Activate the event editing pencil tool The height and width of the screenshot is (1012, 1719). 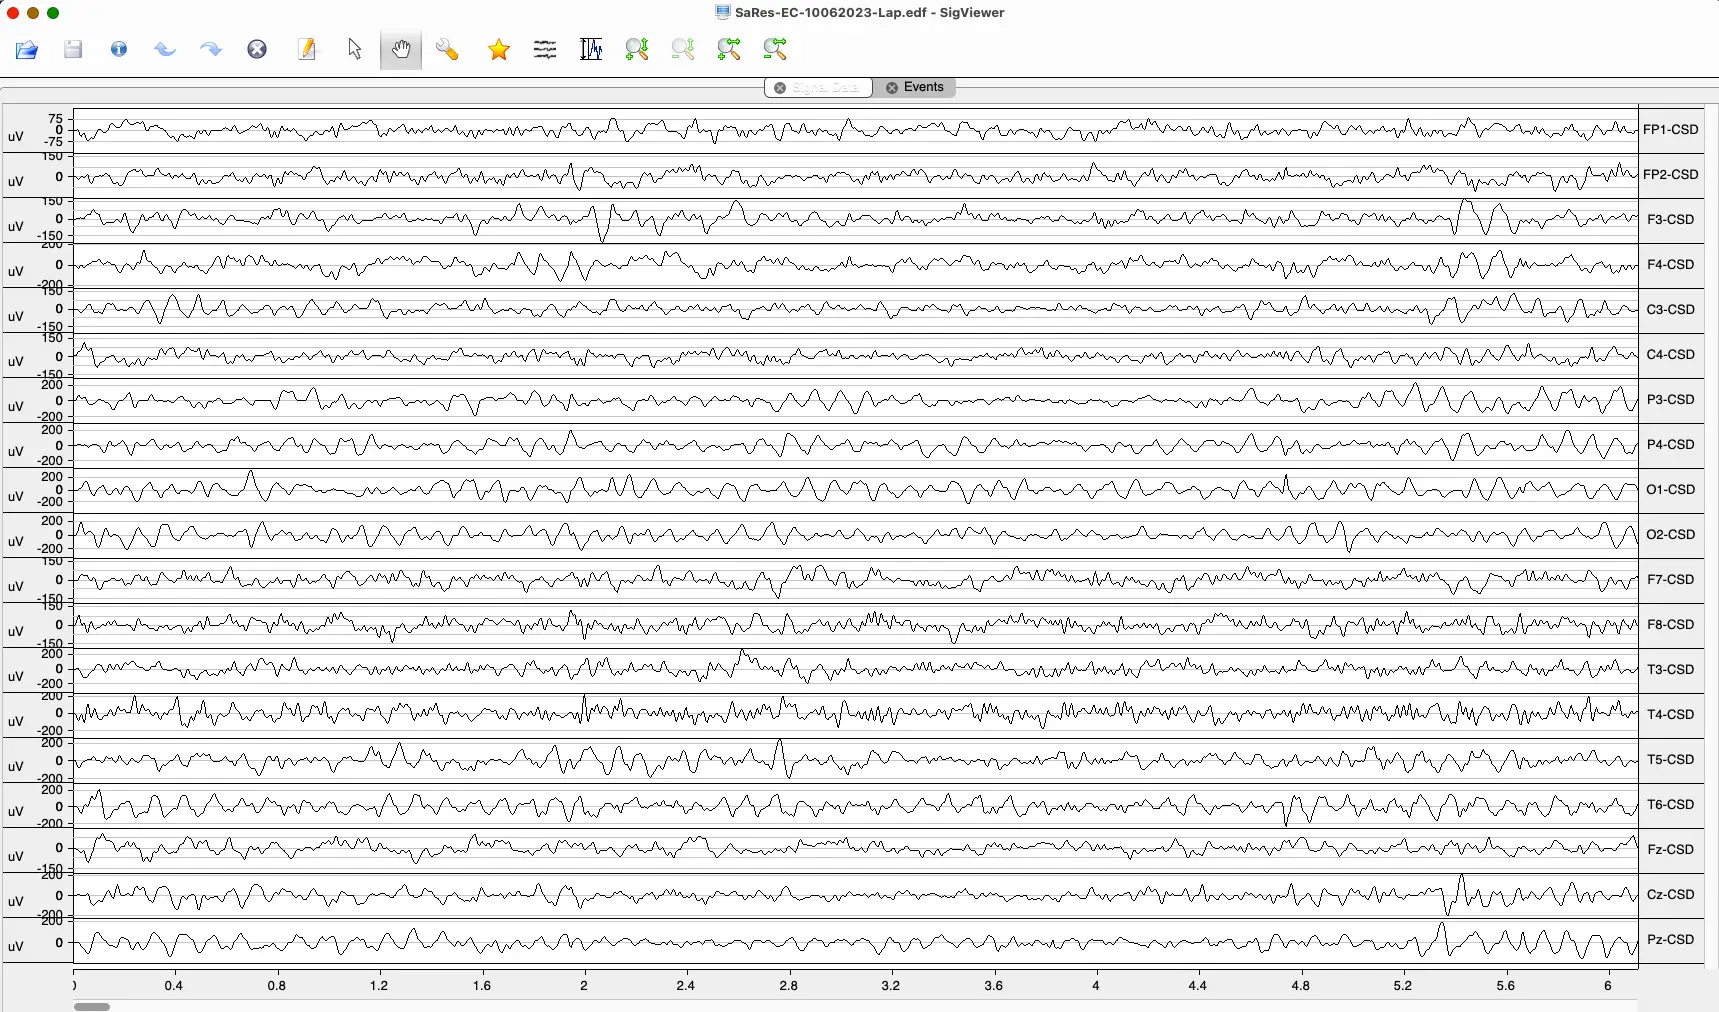tap(307, 49)
